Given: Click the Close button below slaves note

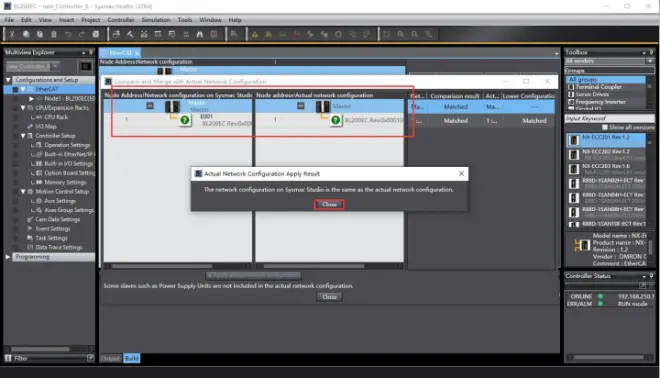Looking at the screenshot, I should coord(329,297).
